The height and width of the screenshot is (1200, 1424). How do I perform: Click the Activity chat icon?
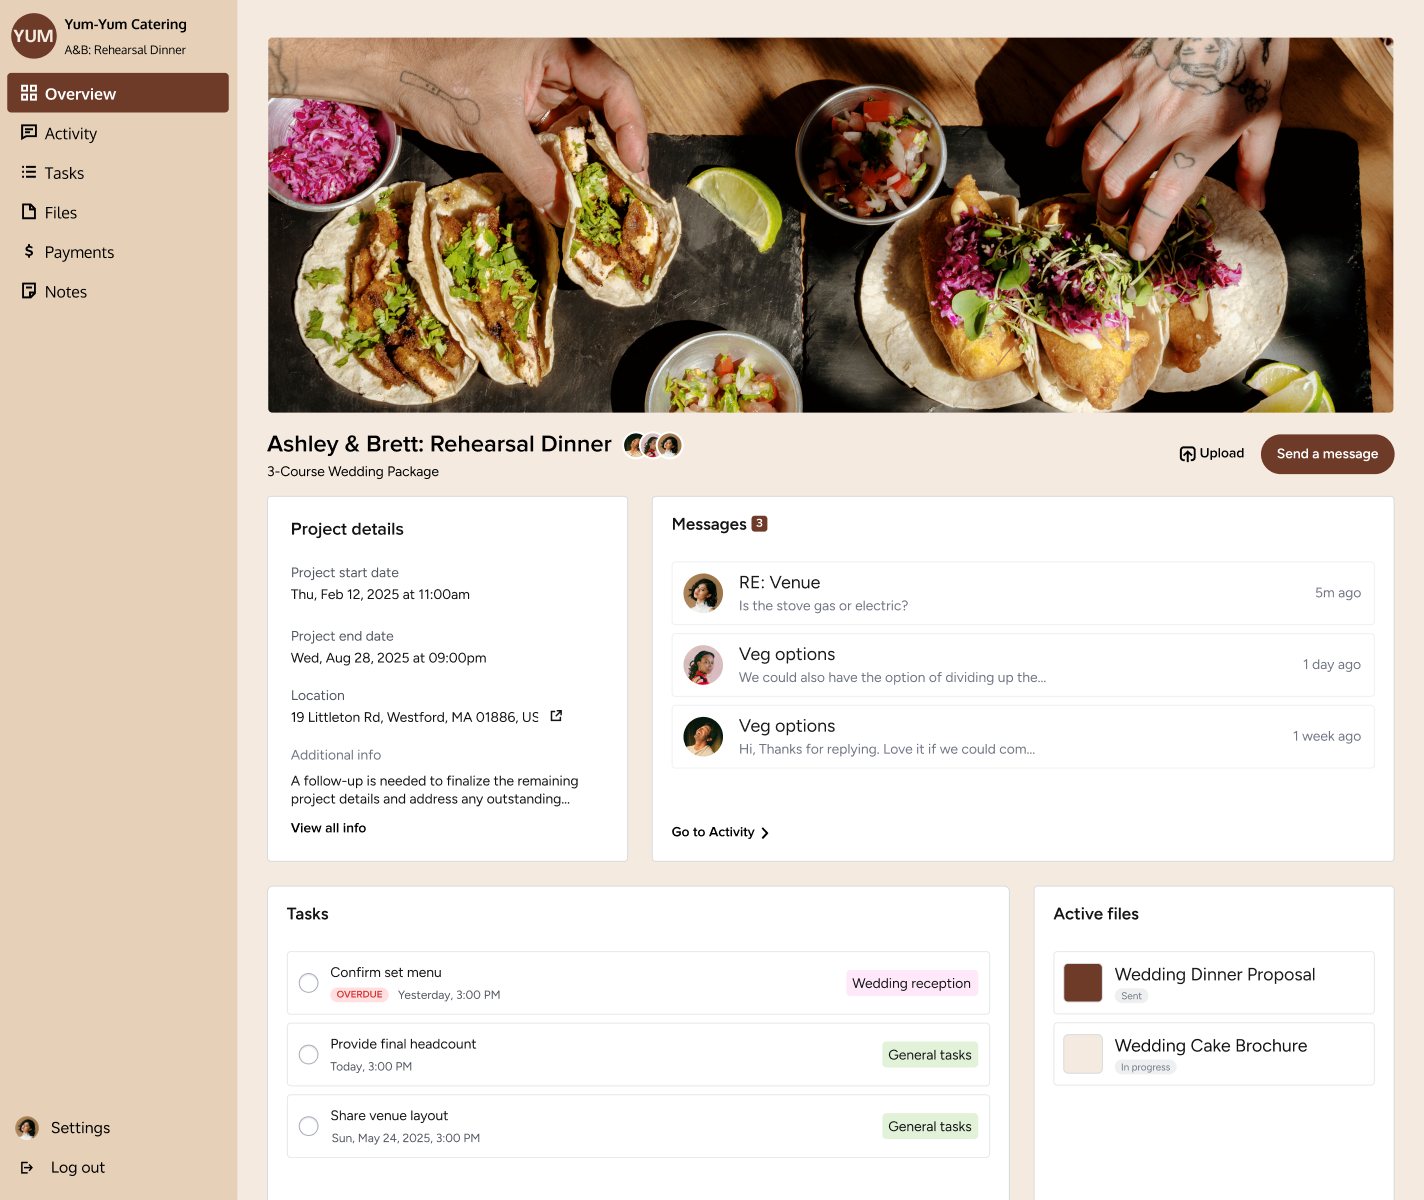point(29,133)
